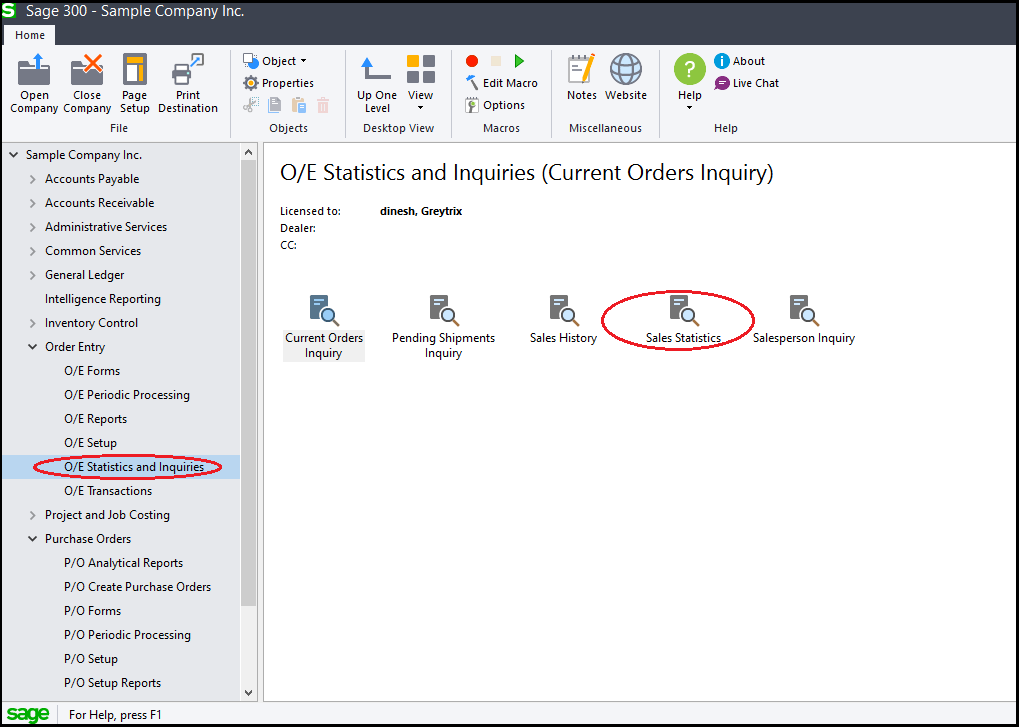Image resolution: width=1019 pixels, height=727 pixels.
Task: Select P/O Periodic Processing
Action: 127,635
